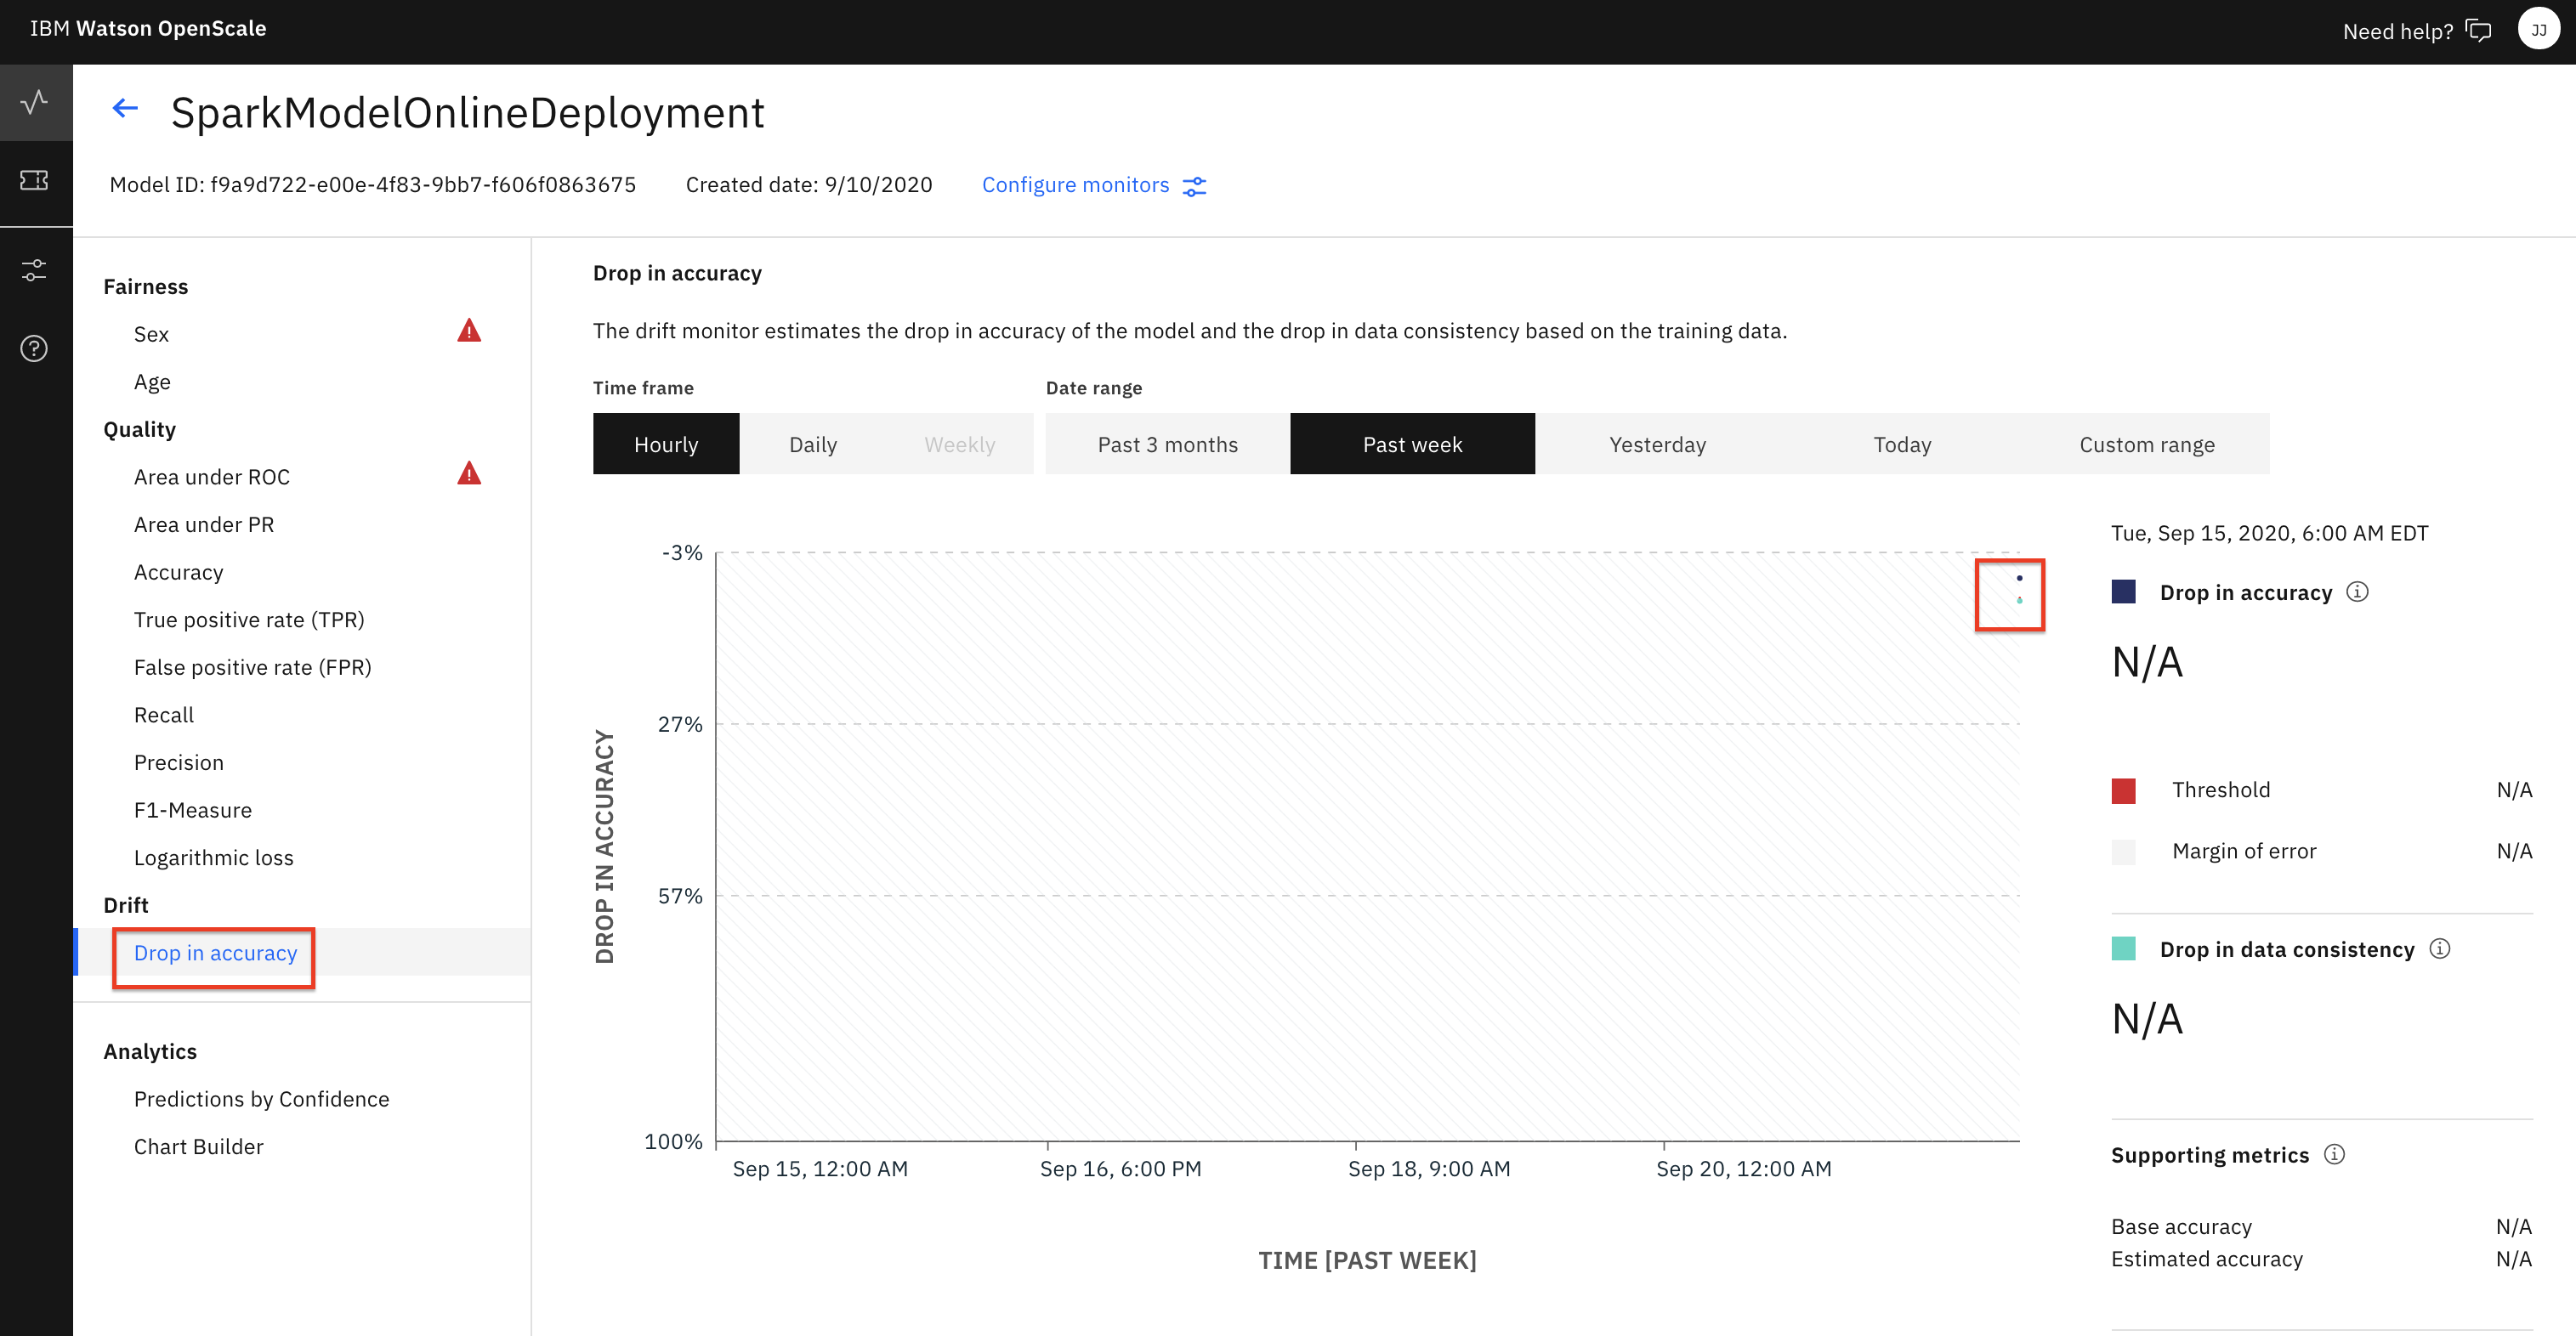The width and height of the screenshot is (2576, 1336).
Task: Open Predictions by Confidence analytics
Action: click(261, 1099)
